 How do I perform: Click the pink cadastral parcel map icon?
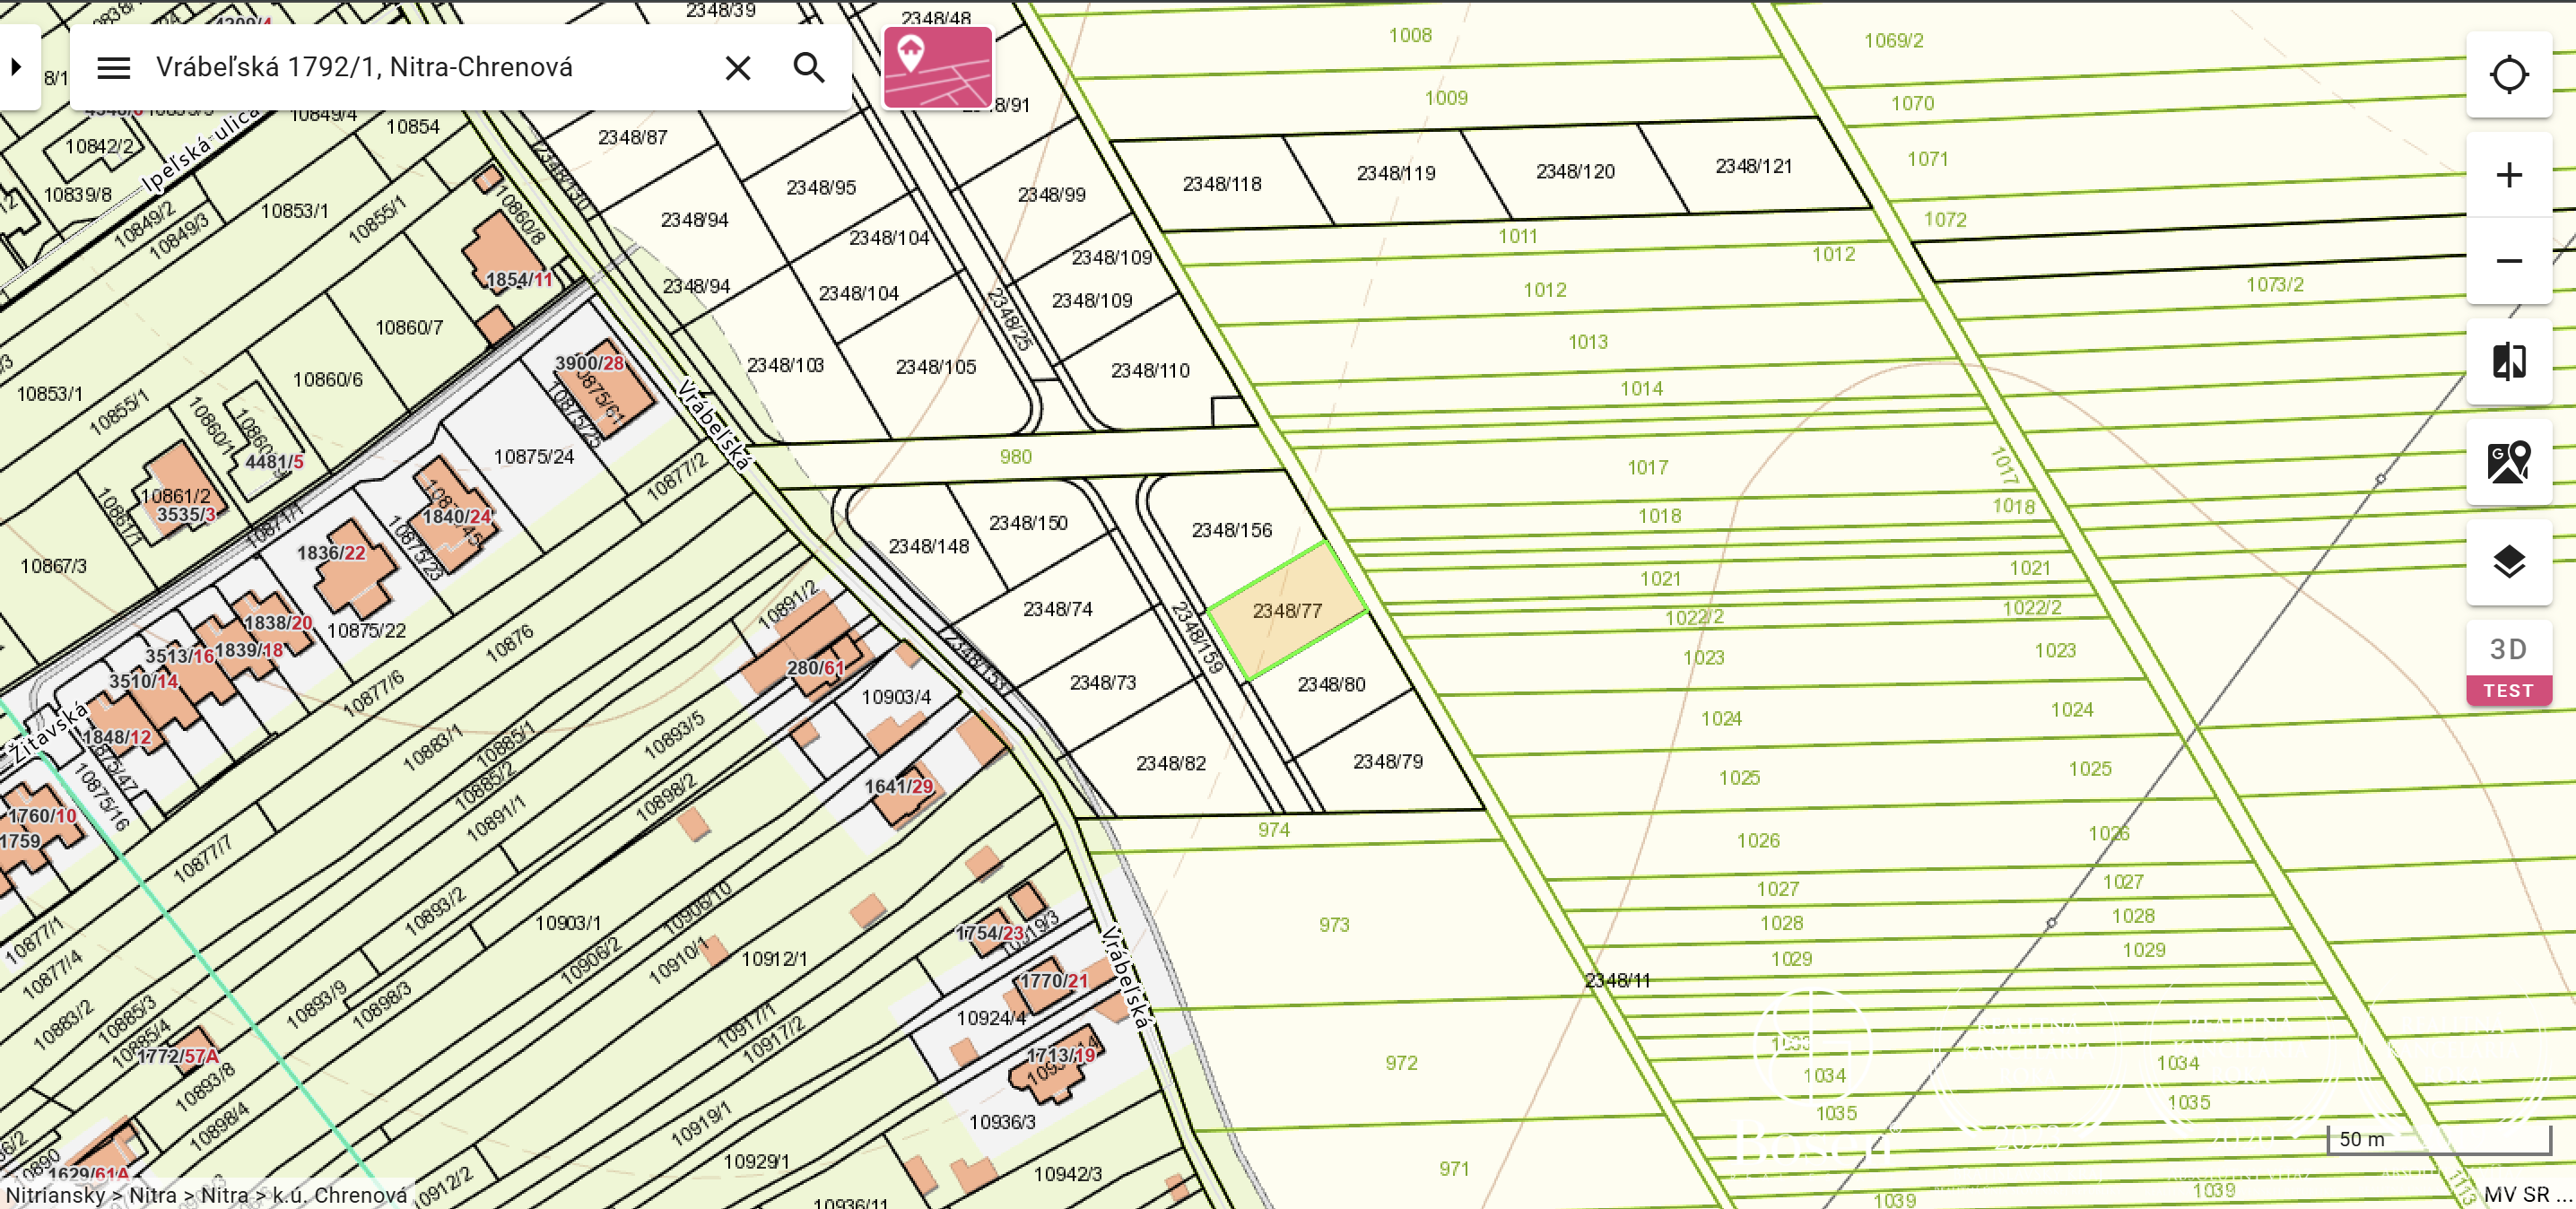coord(937,67)
